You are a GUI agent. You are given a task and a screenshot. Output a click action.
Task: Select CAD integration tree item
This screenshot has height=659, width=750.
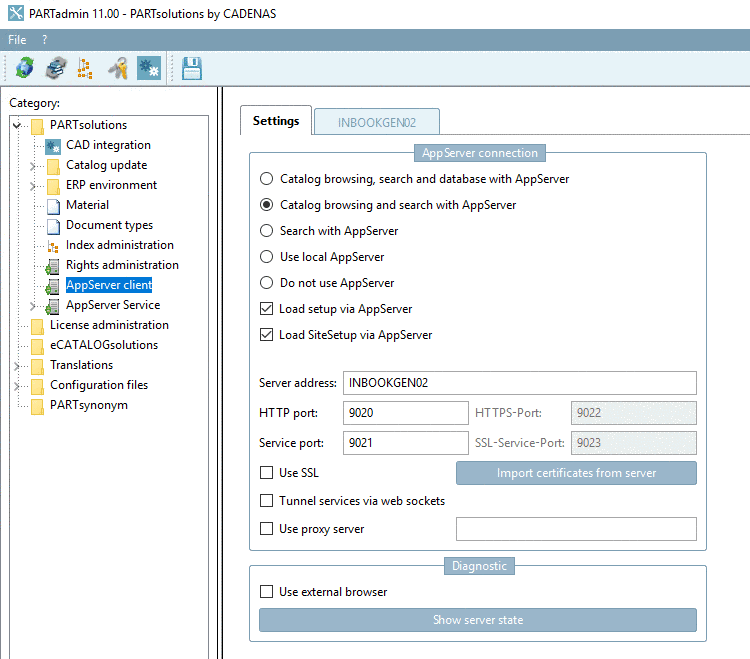point(109,145)
